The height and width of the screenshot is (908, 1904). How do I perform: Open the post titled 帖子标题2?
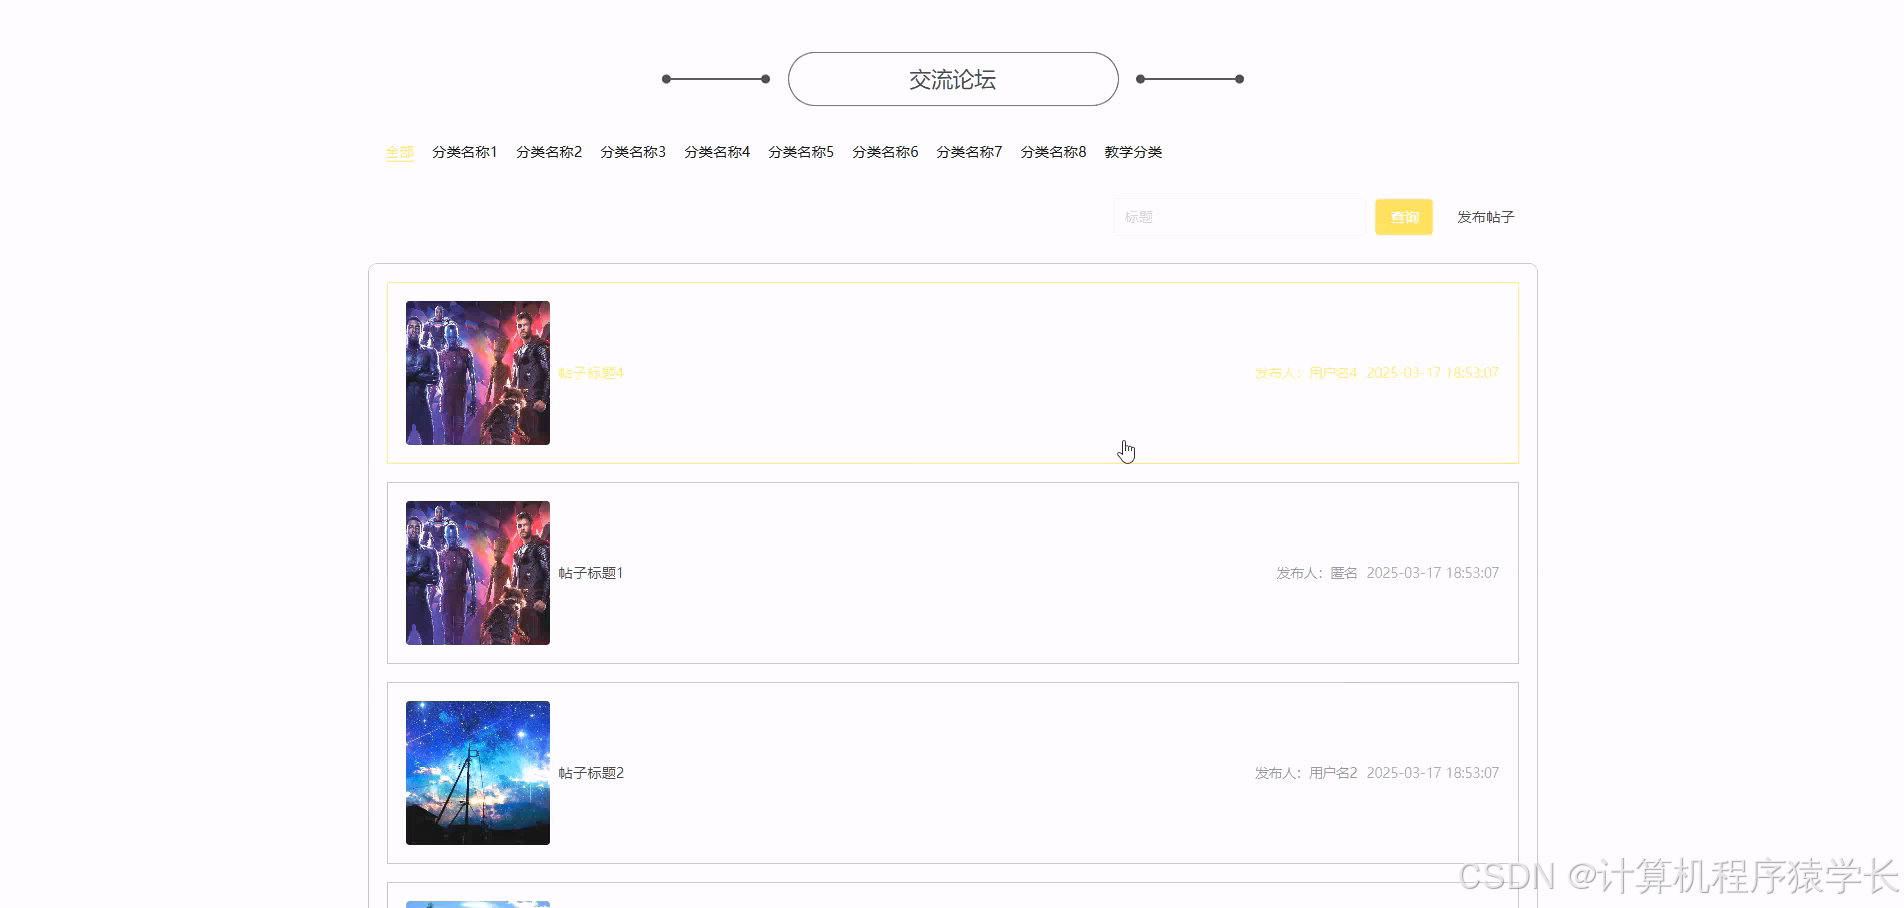[591, 773]
